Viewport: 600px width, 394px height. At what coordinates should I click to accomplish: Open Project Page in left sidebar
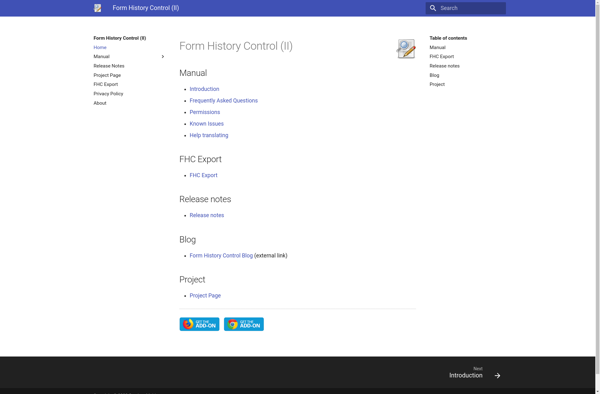coord(107,75)
